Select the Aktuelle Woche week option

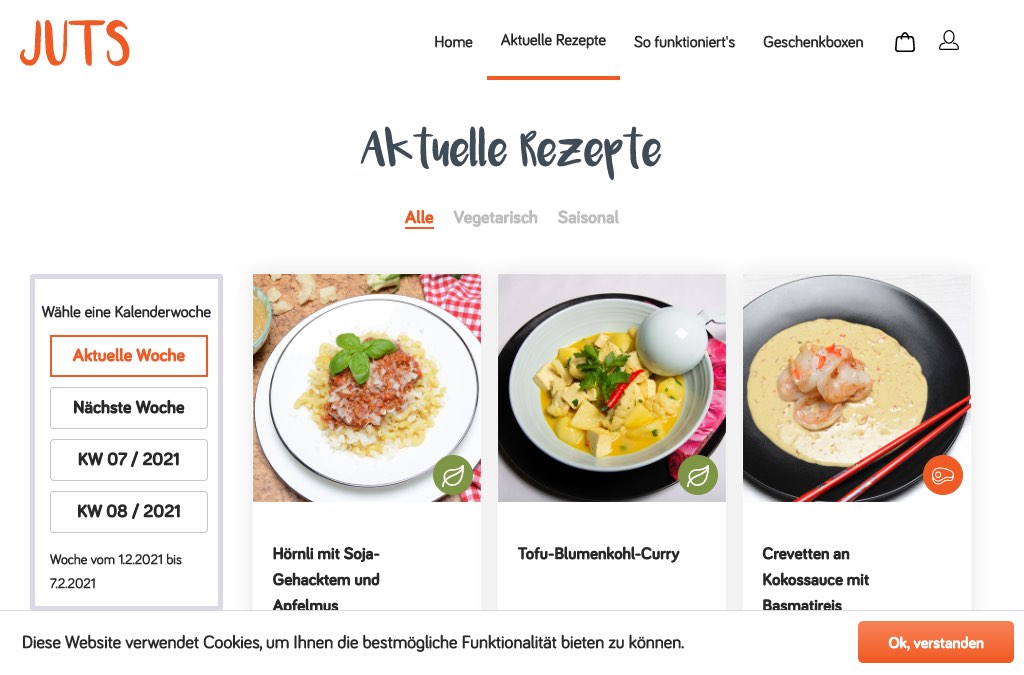(x=129, y=356)
